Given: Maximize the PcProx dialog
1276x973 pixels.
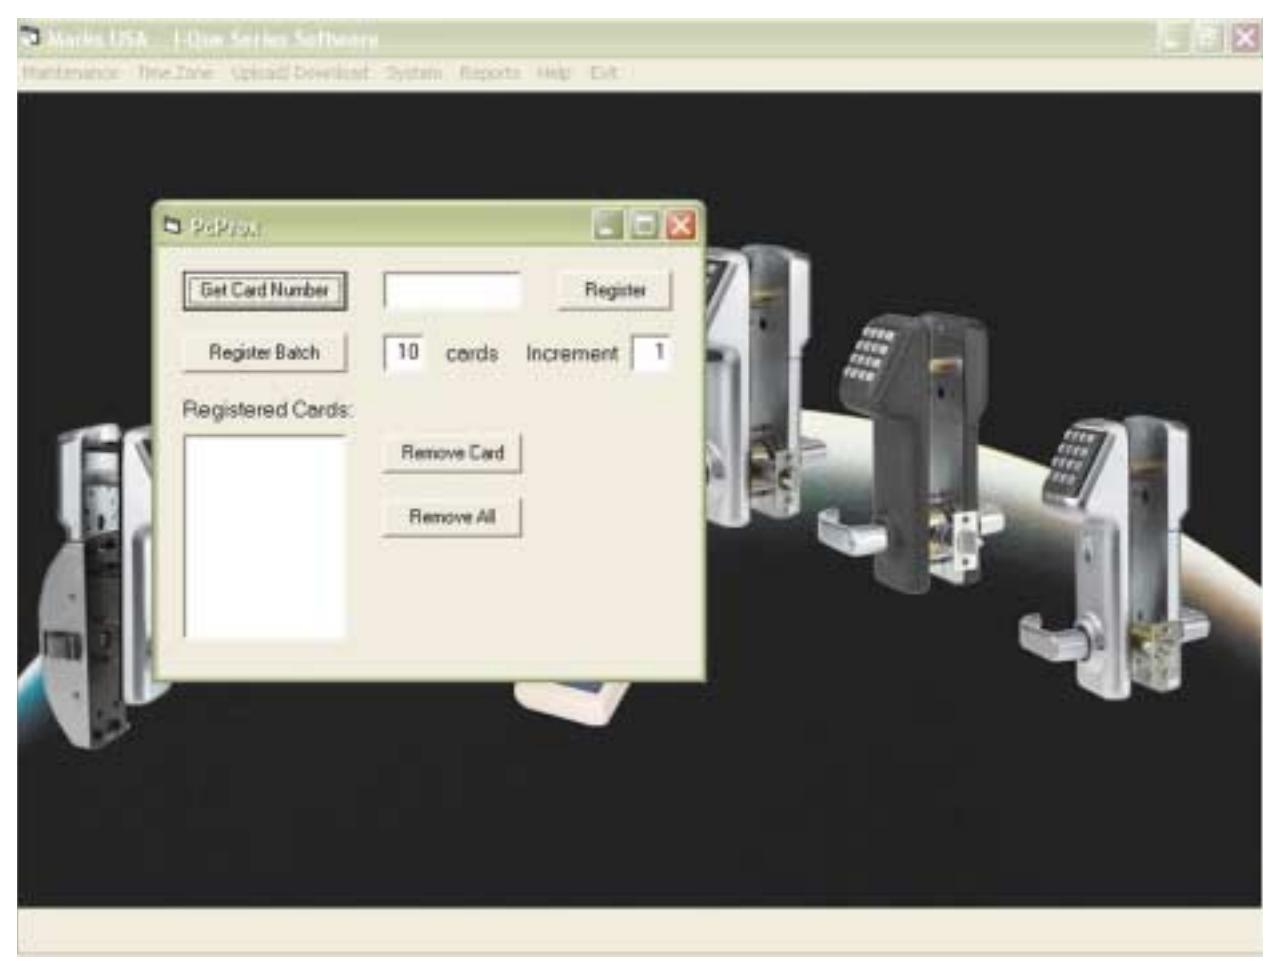Looking at the screenshot, I should pos(645,225).
